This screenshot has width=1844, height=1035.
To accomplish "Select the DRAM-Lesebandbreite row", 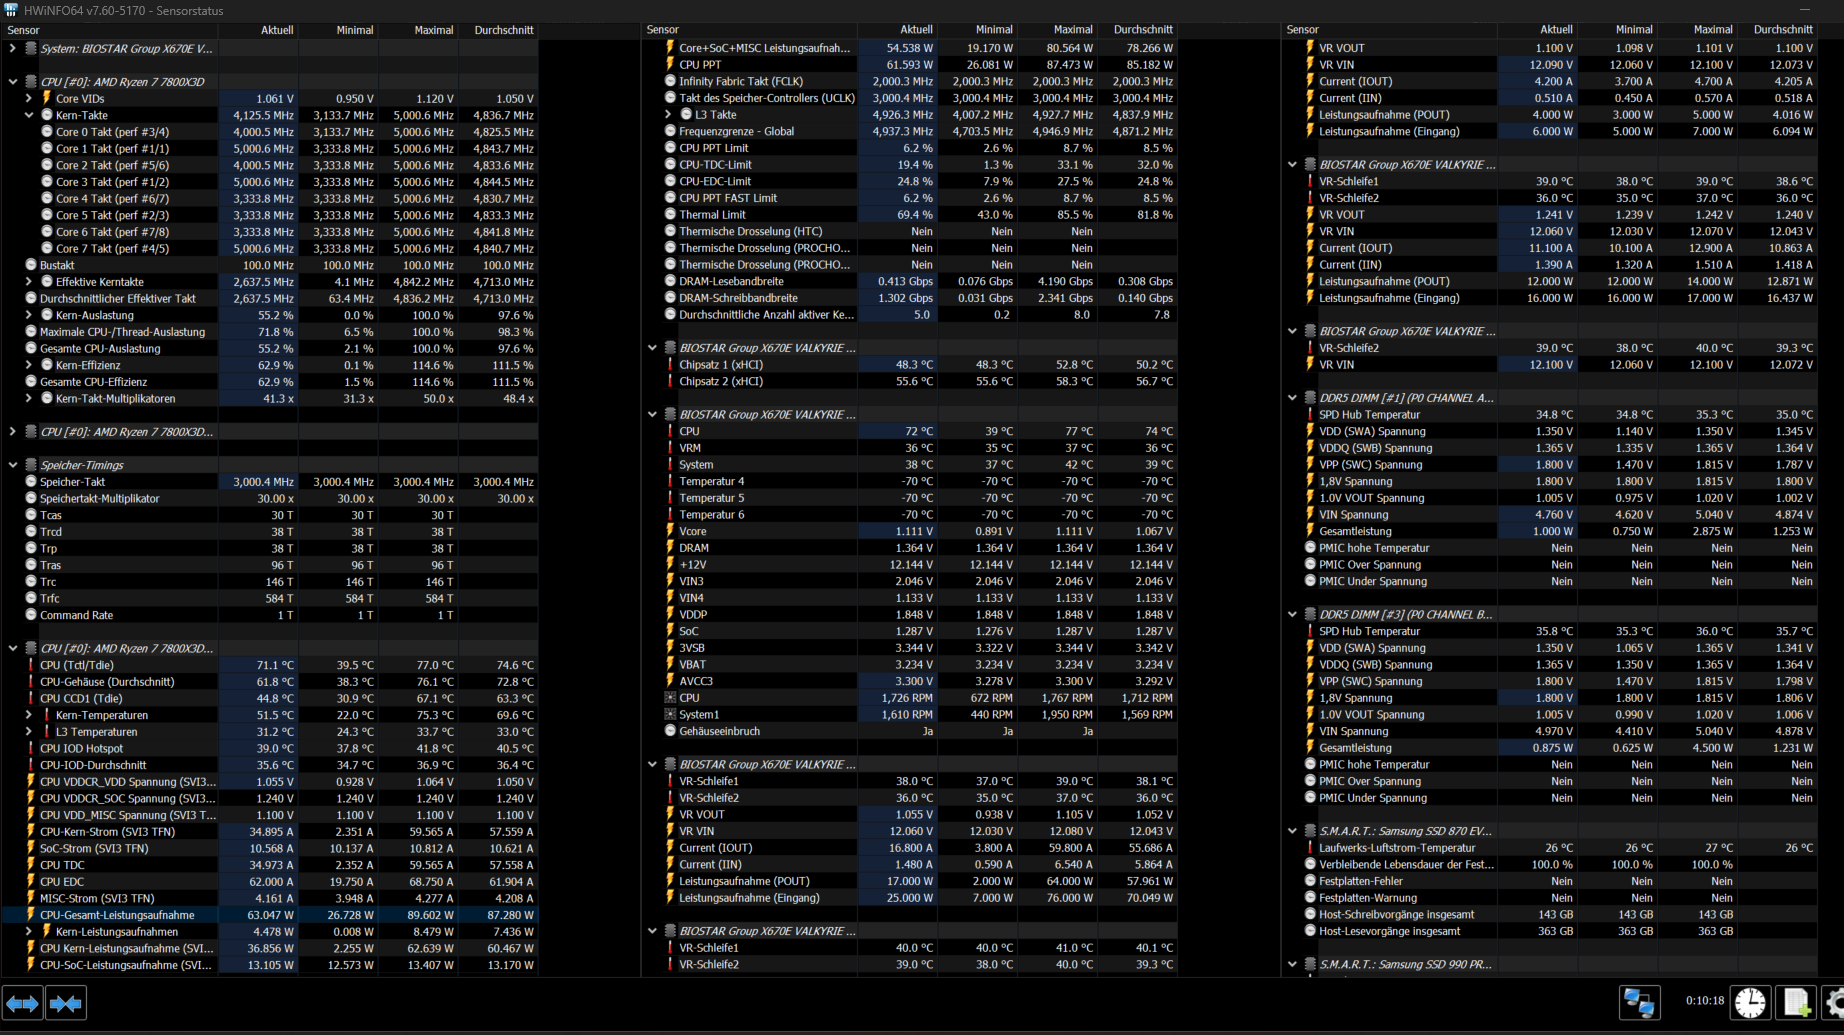I will pyautogui.click(x=909, y=281).
